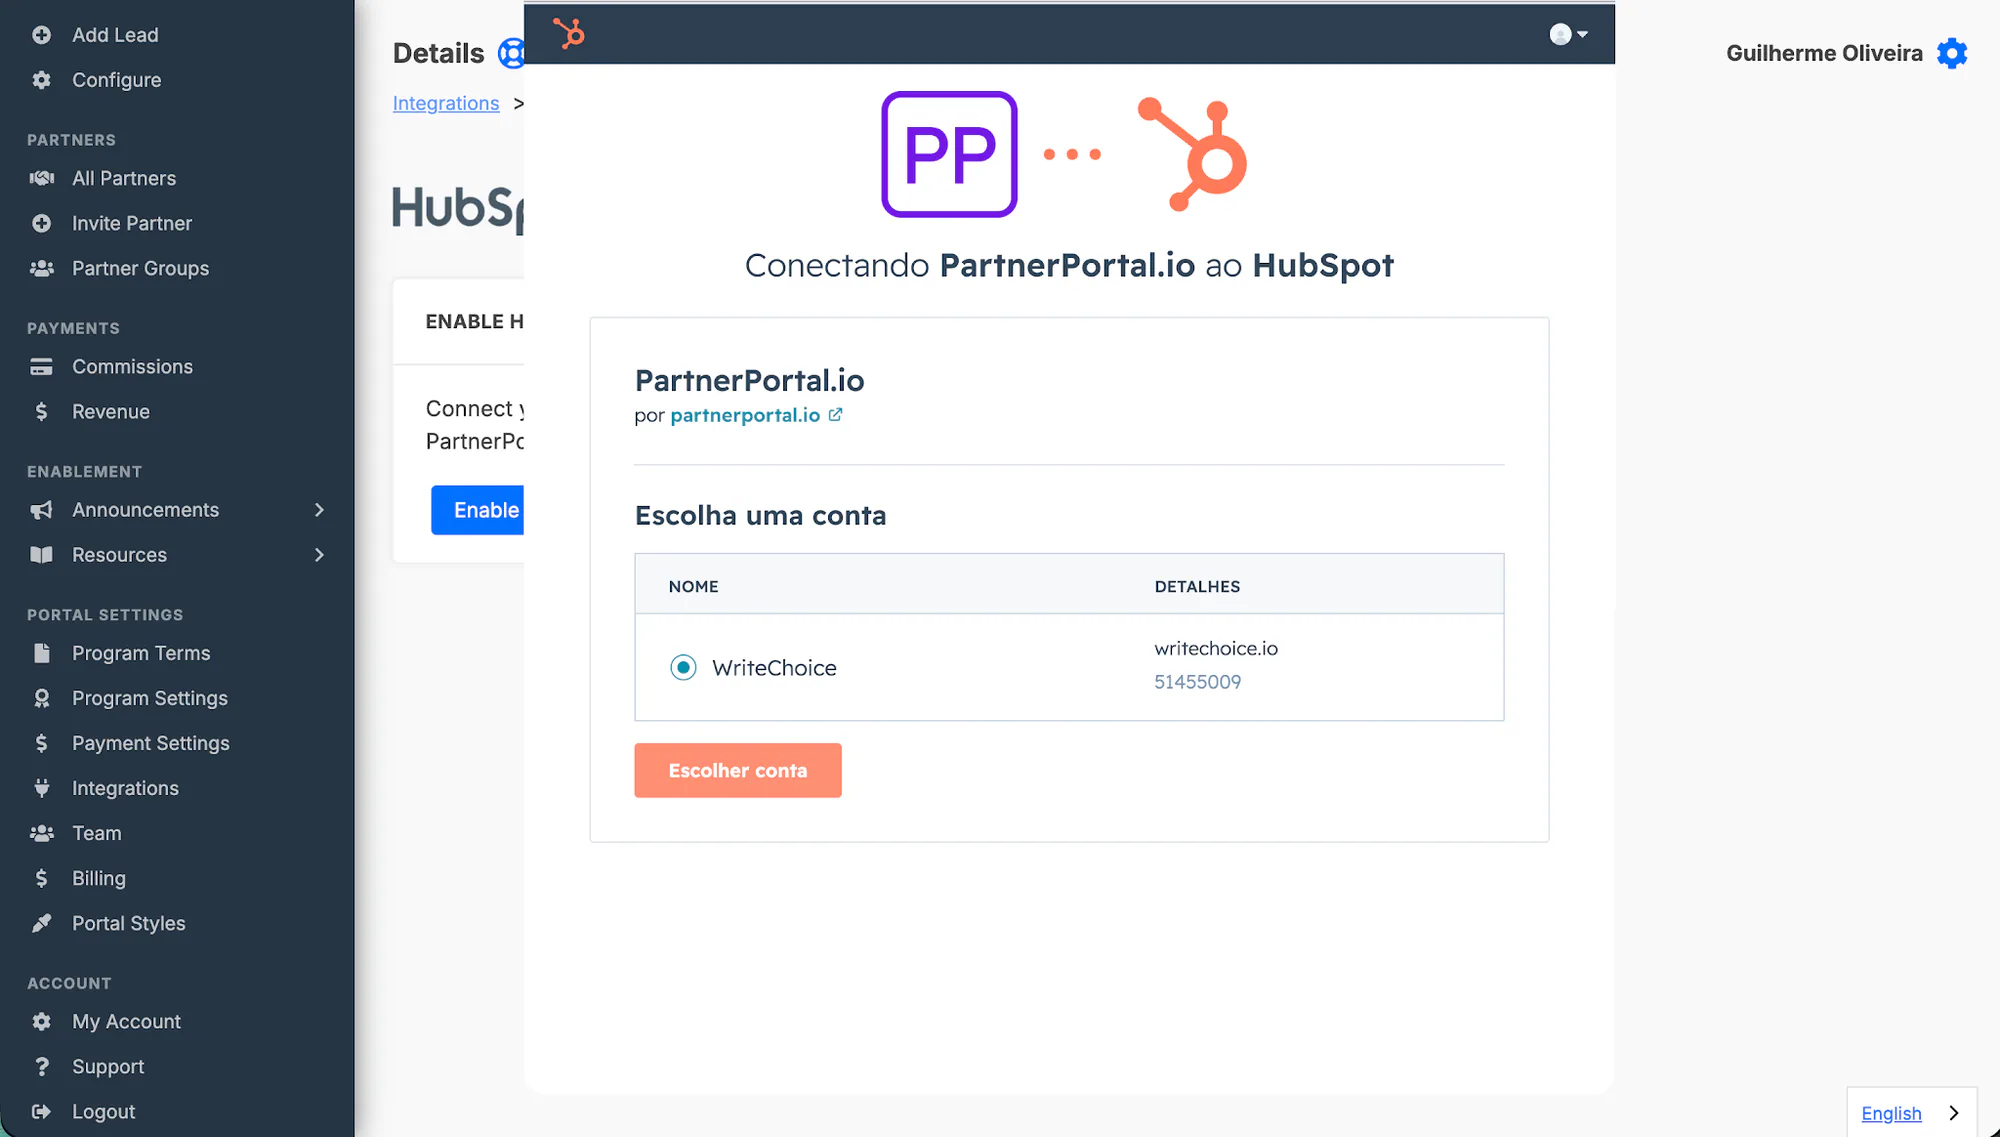Click the My Account gear icon
The height and width of the screenshot is (1137, 2000).
coord(41,1022)
